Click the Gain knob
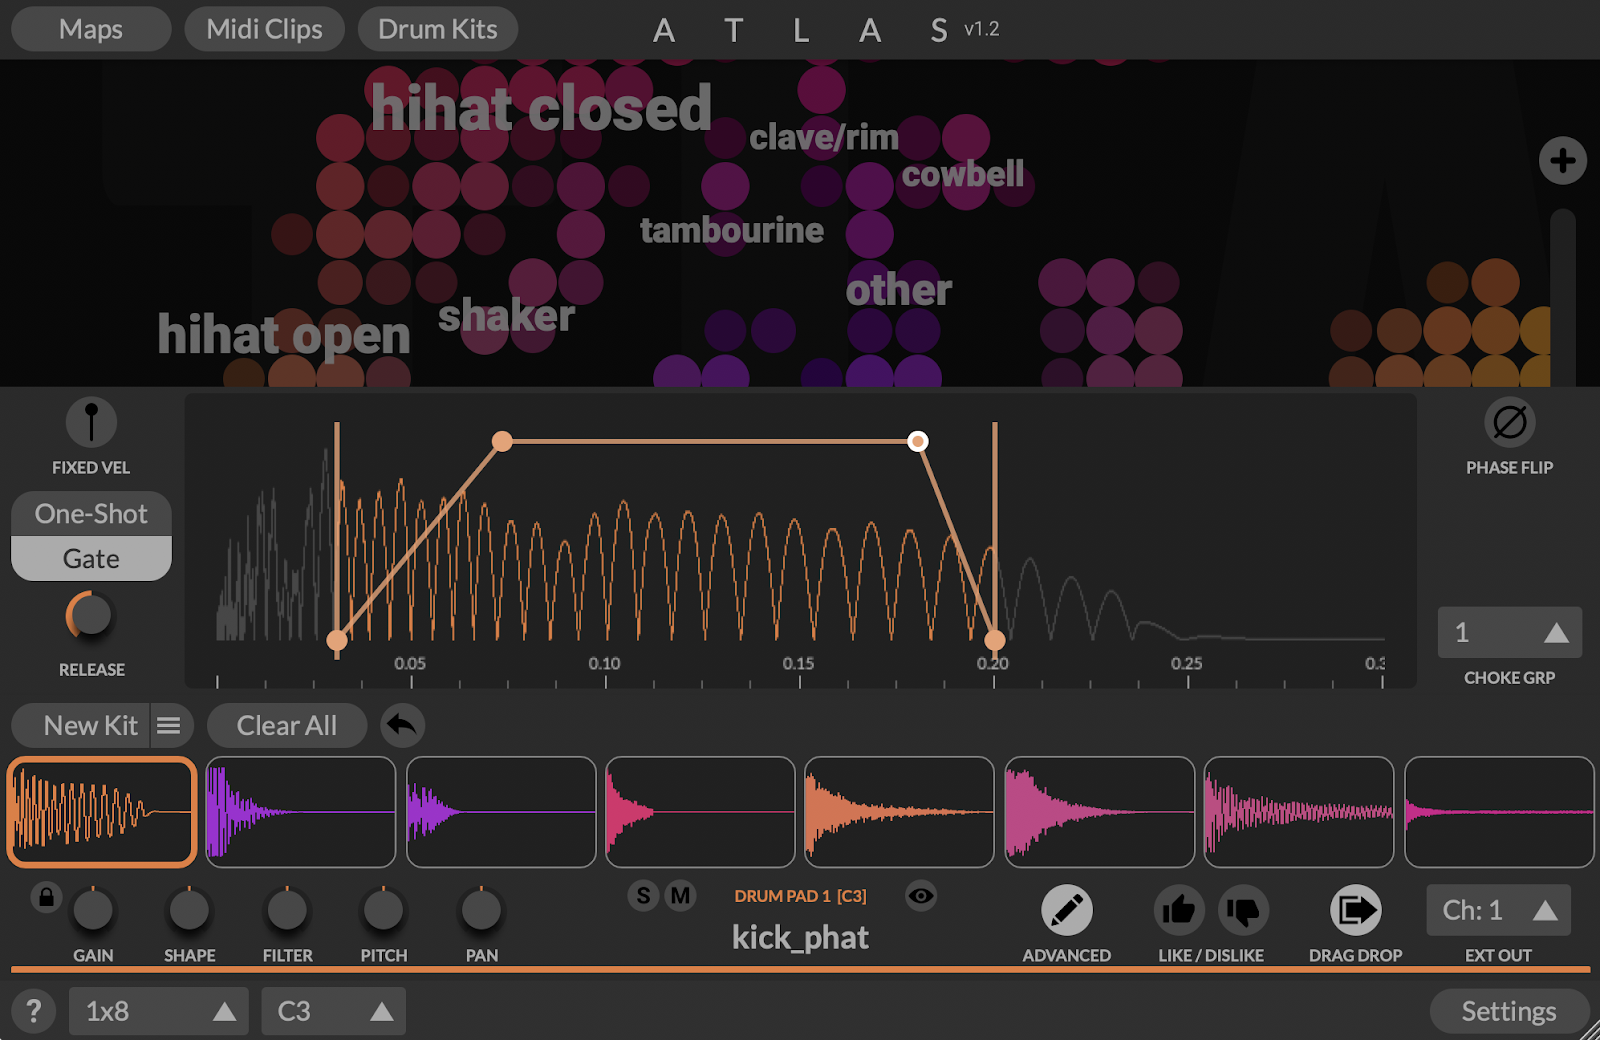1600x1040 pixels. click(x=93, y=911)
